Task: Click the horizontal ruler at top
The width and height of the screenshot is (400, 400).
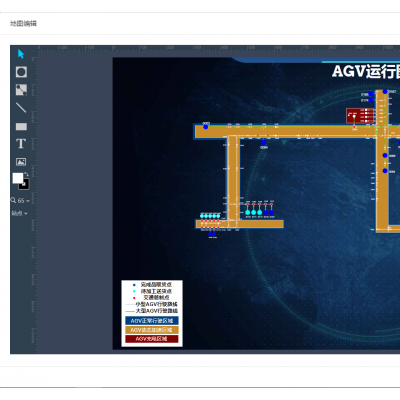Action: click(x=218, y=48)
